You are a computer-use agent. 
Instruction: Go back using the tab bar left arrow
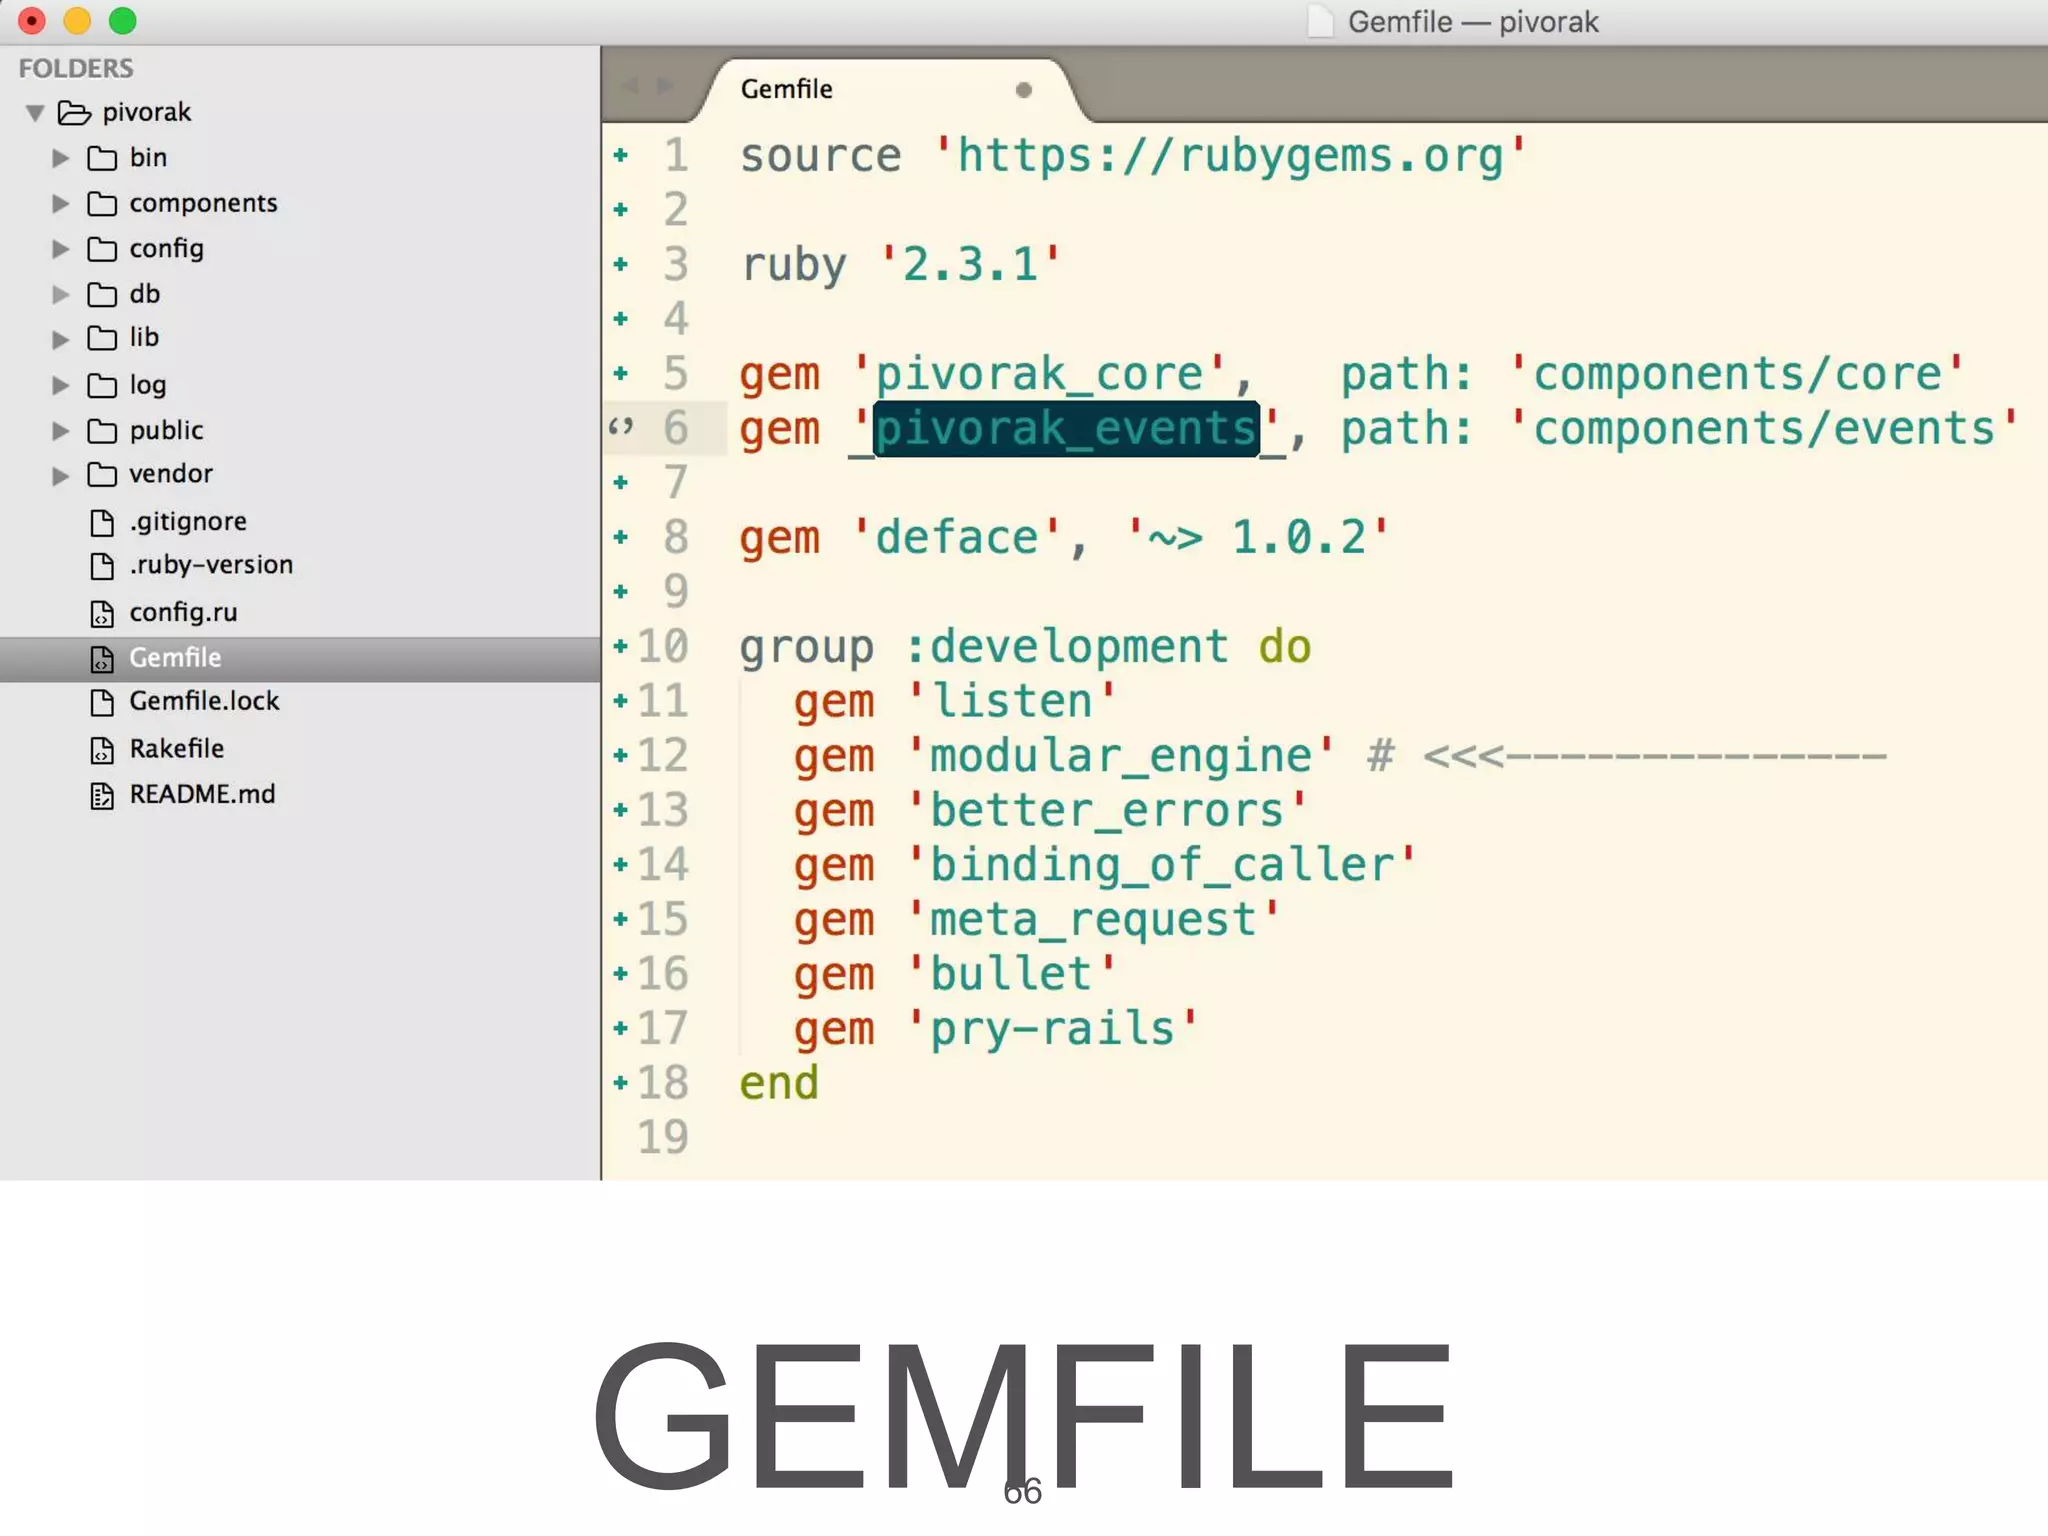pos(630,85)
